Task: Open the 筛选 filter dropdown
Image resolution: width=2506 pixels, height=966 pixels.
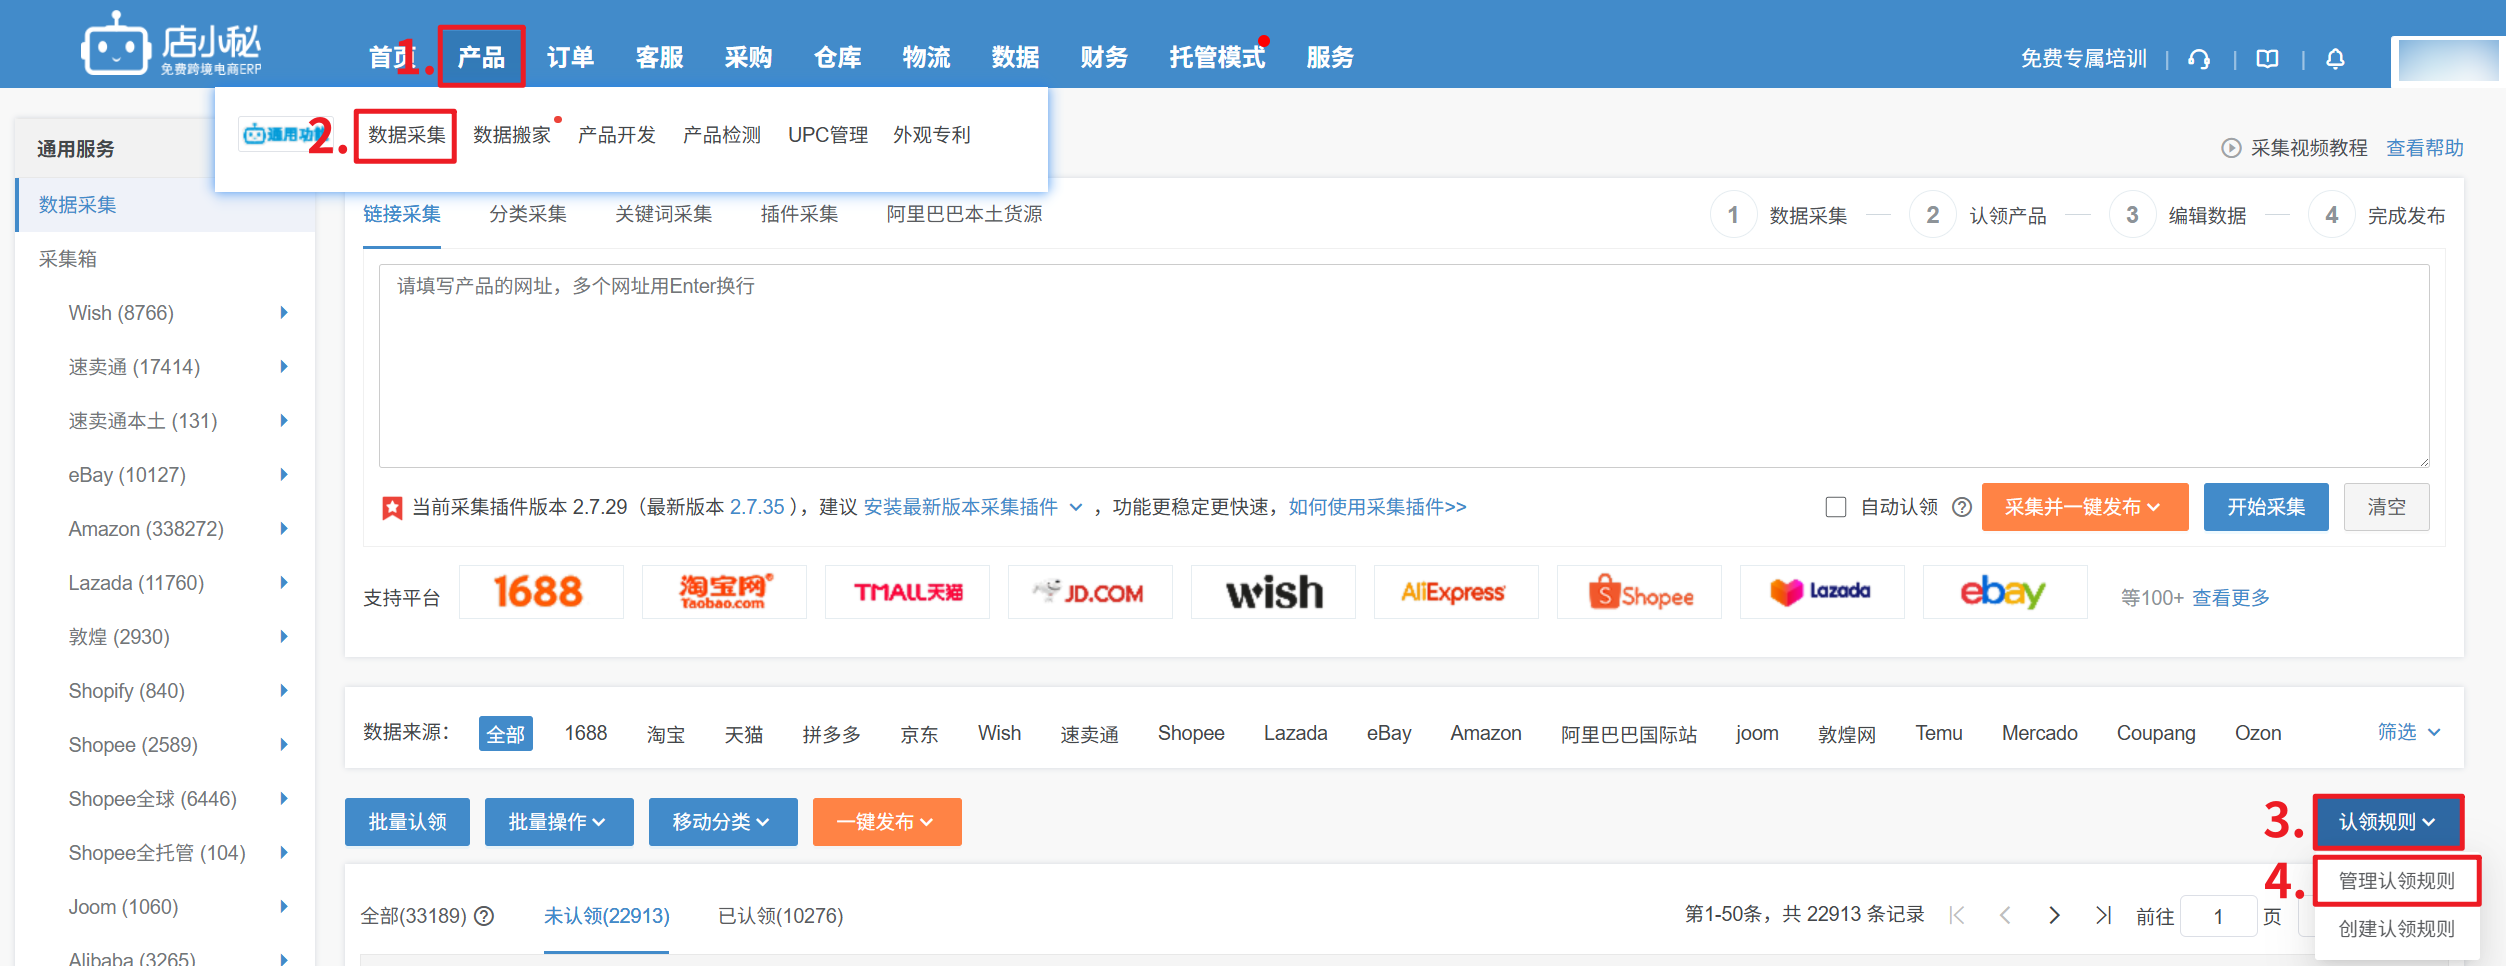Action: 2408,733
